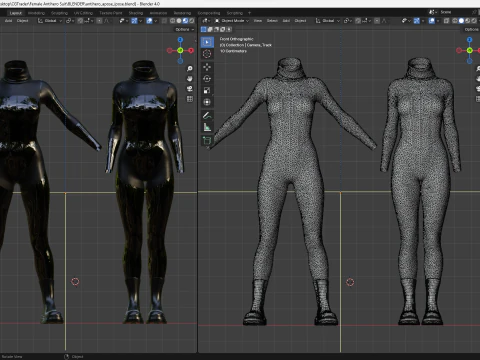
Task: Toggle camera view icon in left viewport
Action: tap(190, 89)
